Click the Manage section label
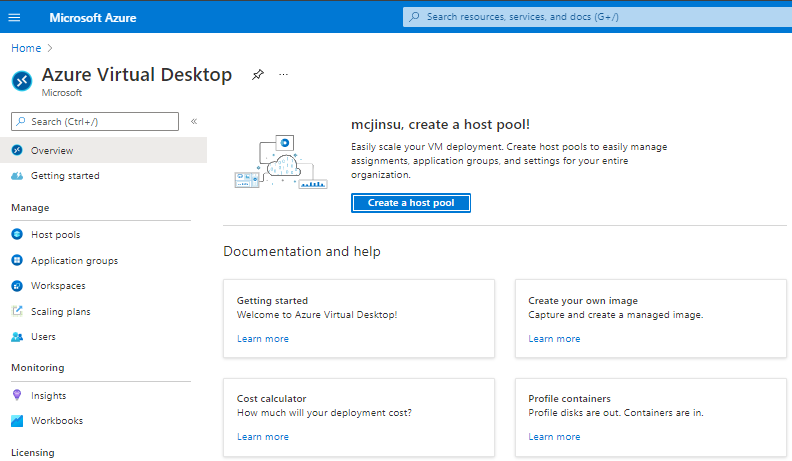The height and width of the screenshot is (461, 792). click(x=30, y=208)
